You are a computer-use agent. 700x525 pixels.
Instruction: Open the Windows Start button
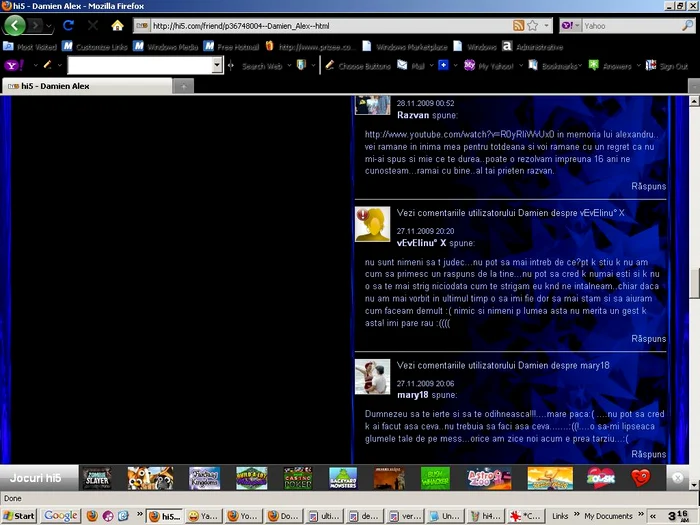pyautogui.click(x=19, y=516)
